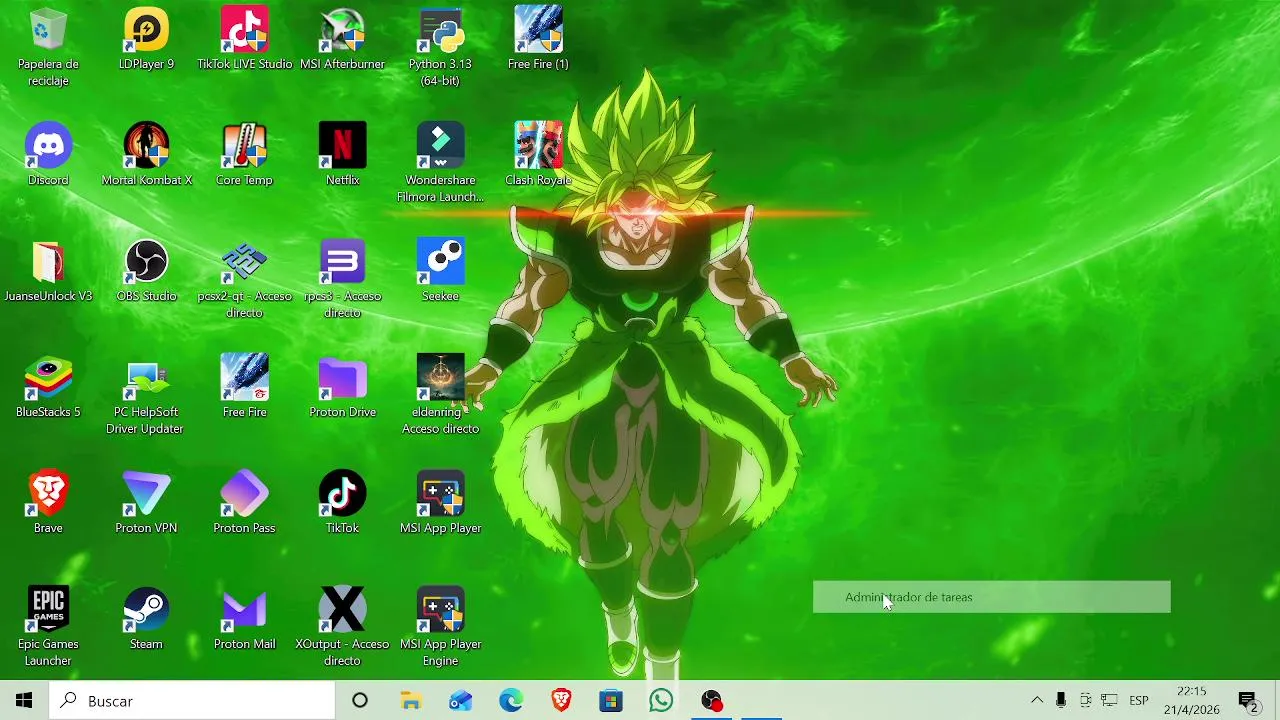Click the Proton VPN icon

(x=146, y=503)
